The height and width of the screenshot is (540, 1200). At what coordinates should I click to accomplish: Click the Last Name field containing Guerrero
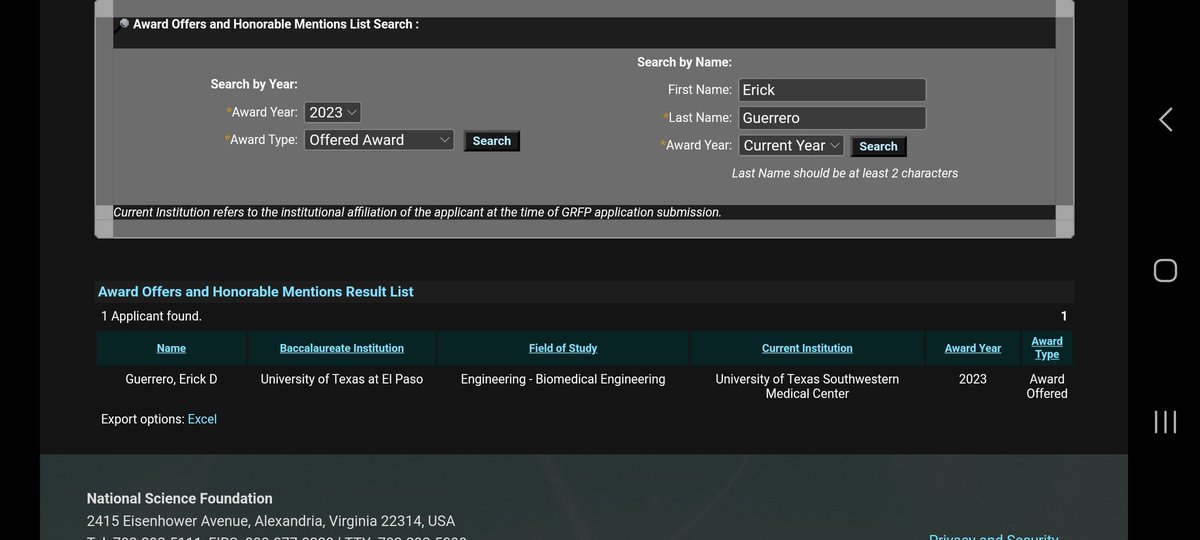832,118
